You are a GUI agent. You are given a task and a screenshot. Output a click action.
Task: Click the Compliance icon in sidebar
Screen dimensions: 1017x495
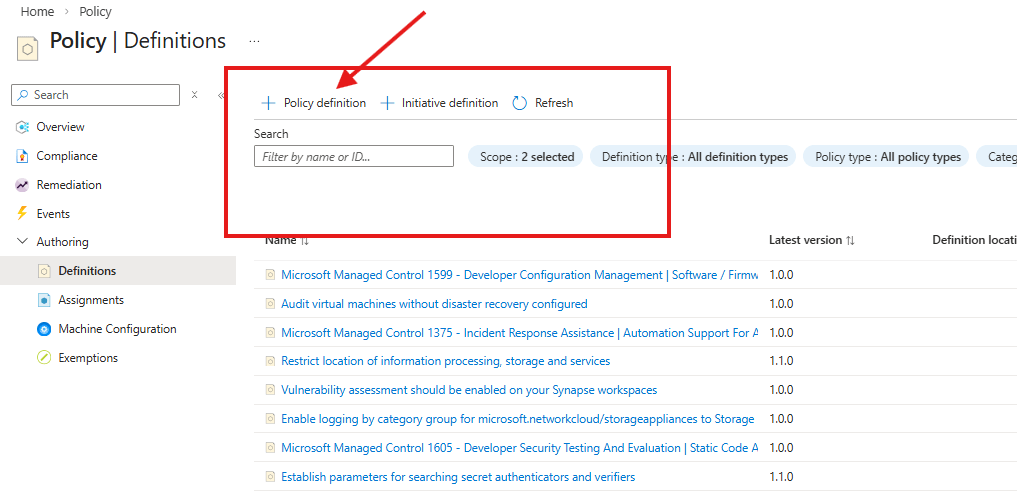pyautogui.click(x=22, y=156)
